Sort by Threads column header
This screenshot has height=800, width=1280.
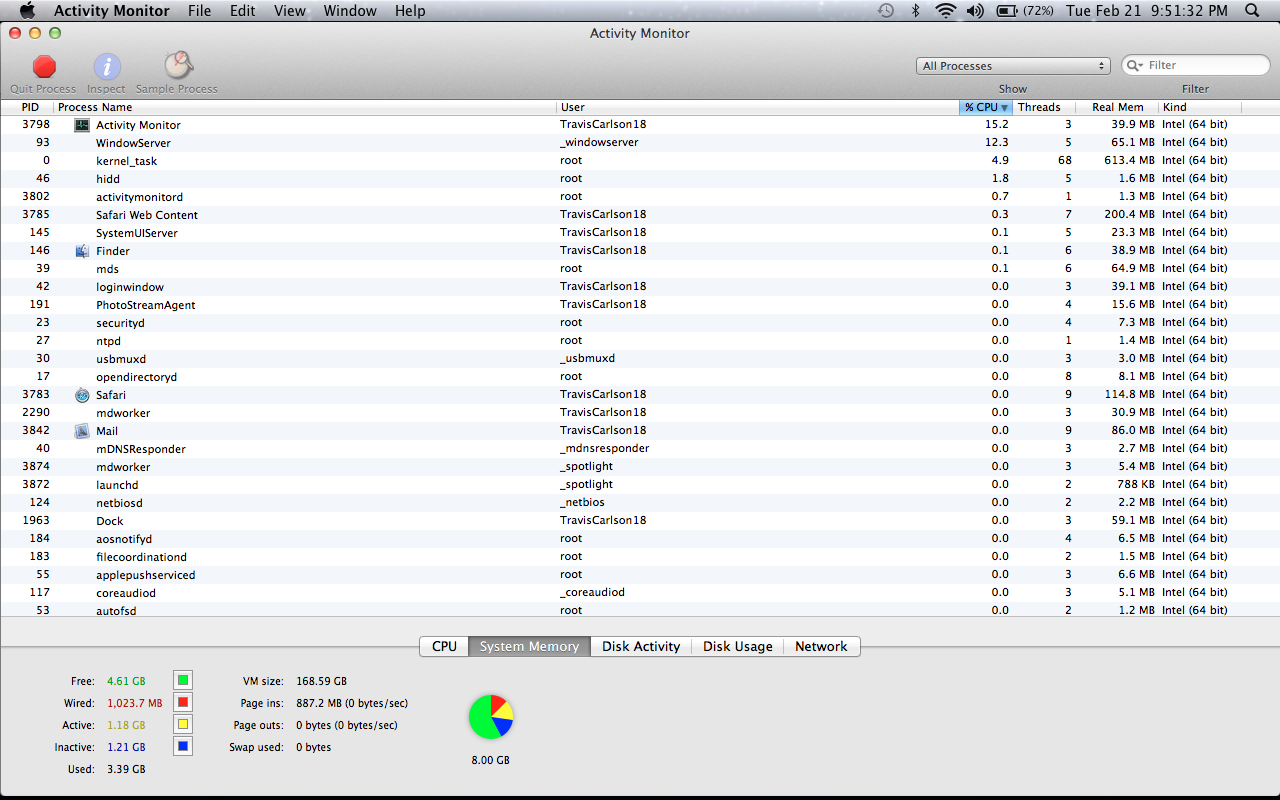[1044, 107]
